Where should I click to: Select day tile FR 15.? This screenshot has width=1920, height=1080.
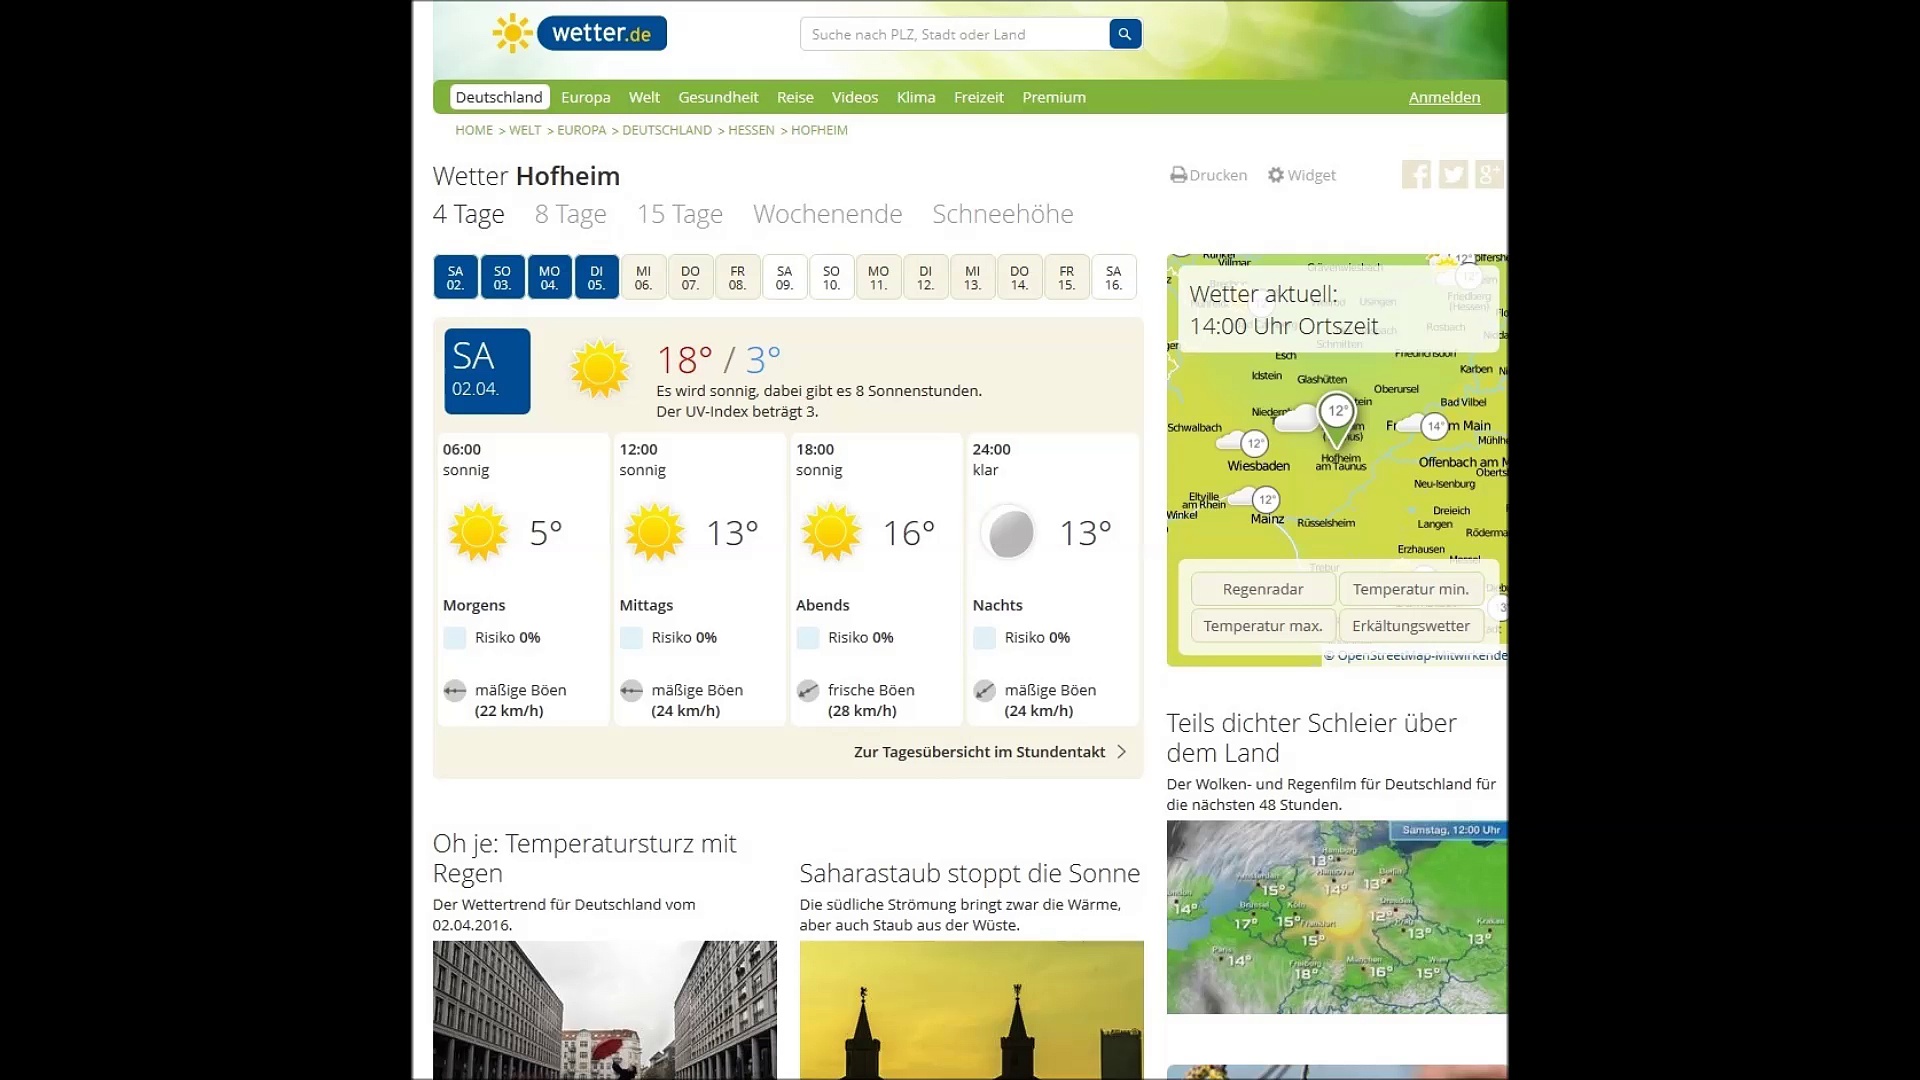1066,278
